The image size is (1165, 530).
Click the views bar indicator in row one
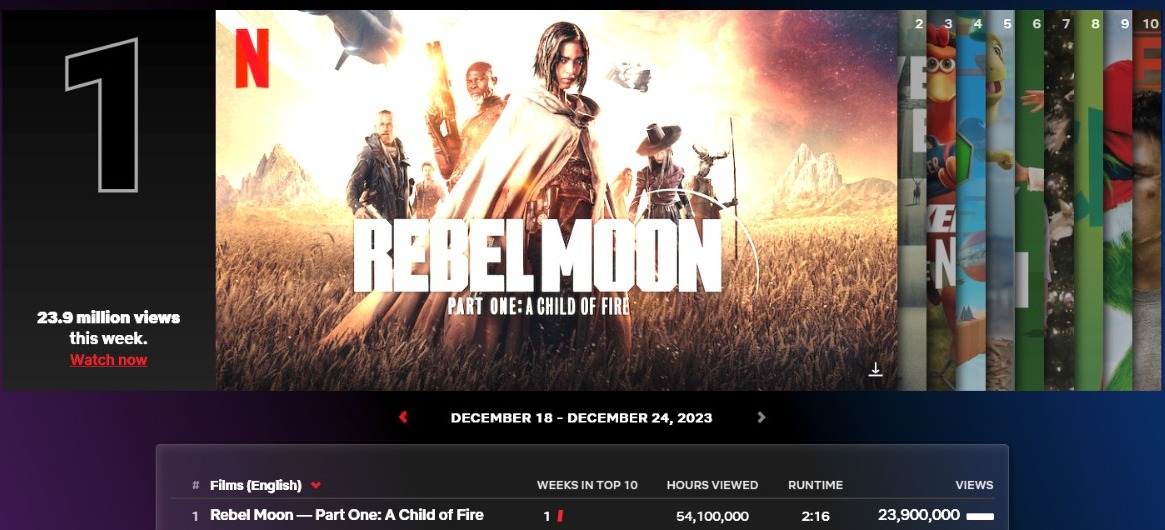pyautogui.click(x=980, y=516)
